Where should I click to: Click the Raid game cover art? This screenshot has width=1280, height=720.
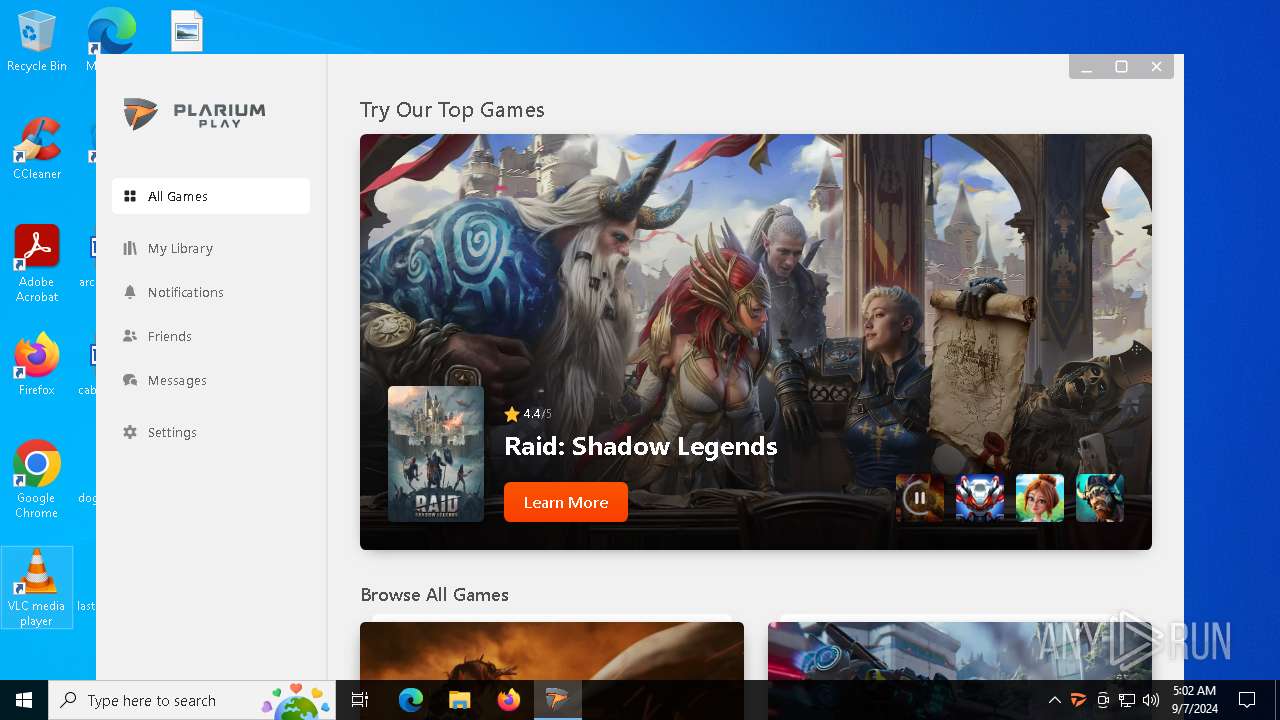(x=436, y=454)
